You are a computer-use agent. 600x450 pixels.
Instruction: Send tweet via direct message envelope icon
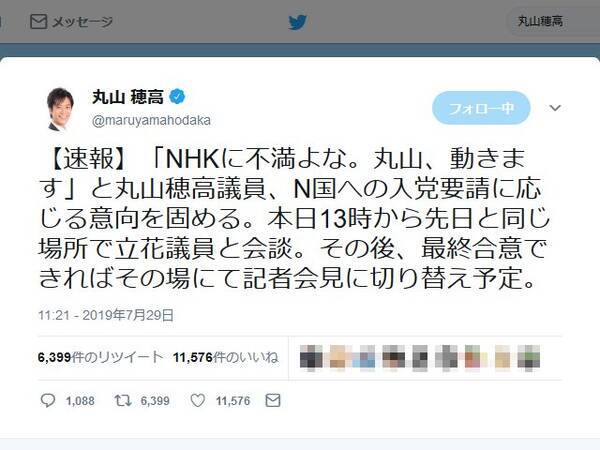coord(273,401)
